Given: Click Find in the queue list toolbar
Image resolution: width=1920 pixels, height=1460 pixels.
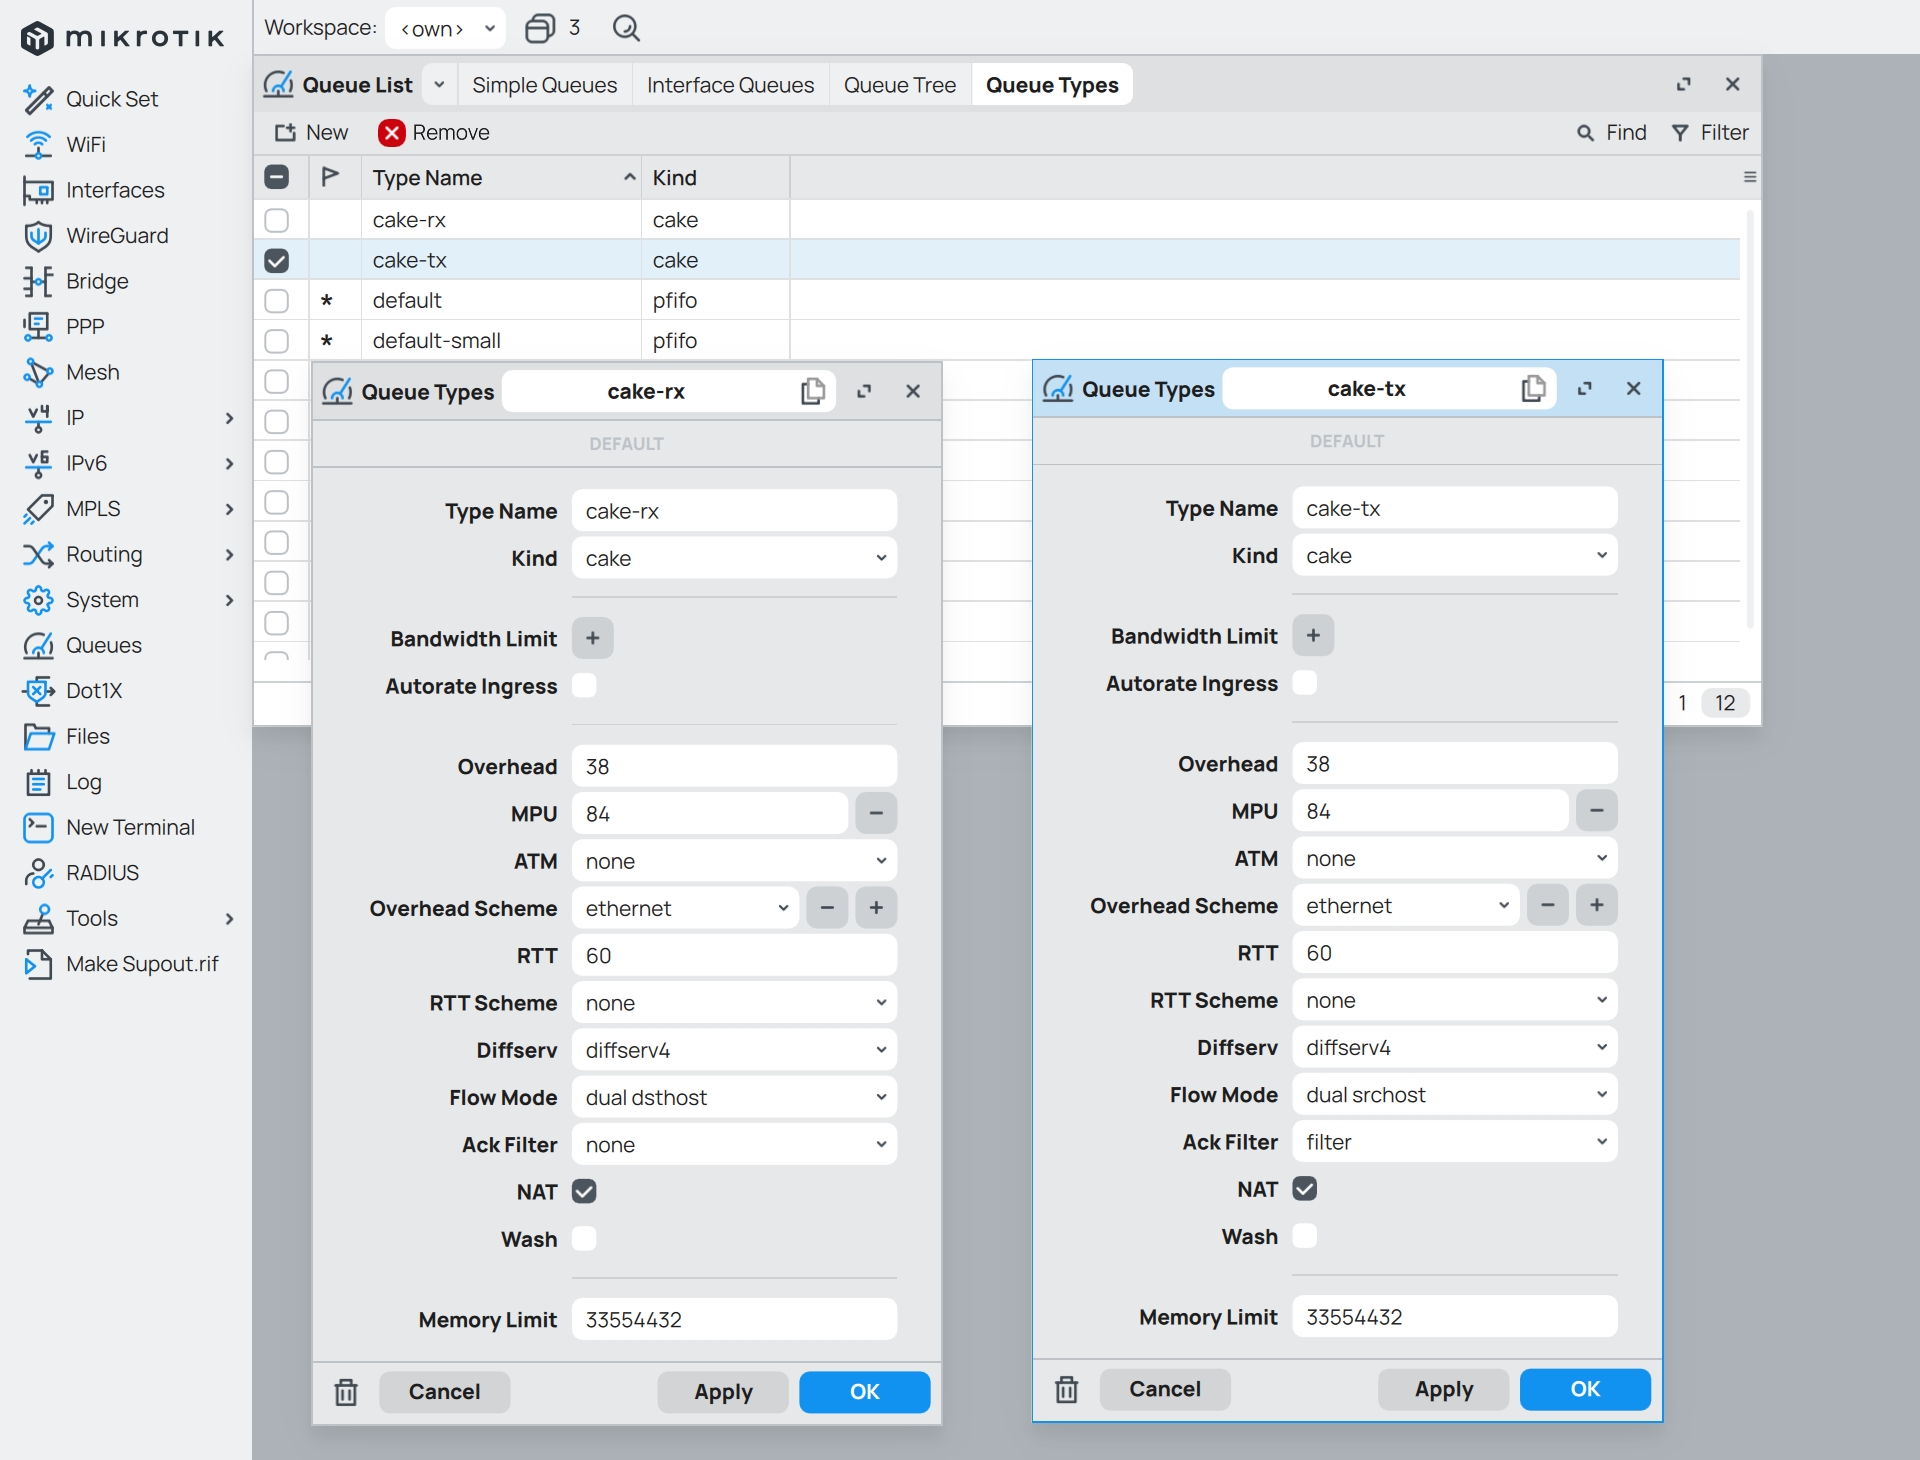Looking at the screenshot, I should pyautogui.click(x=1611, y=133).
